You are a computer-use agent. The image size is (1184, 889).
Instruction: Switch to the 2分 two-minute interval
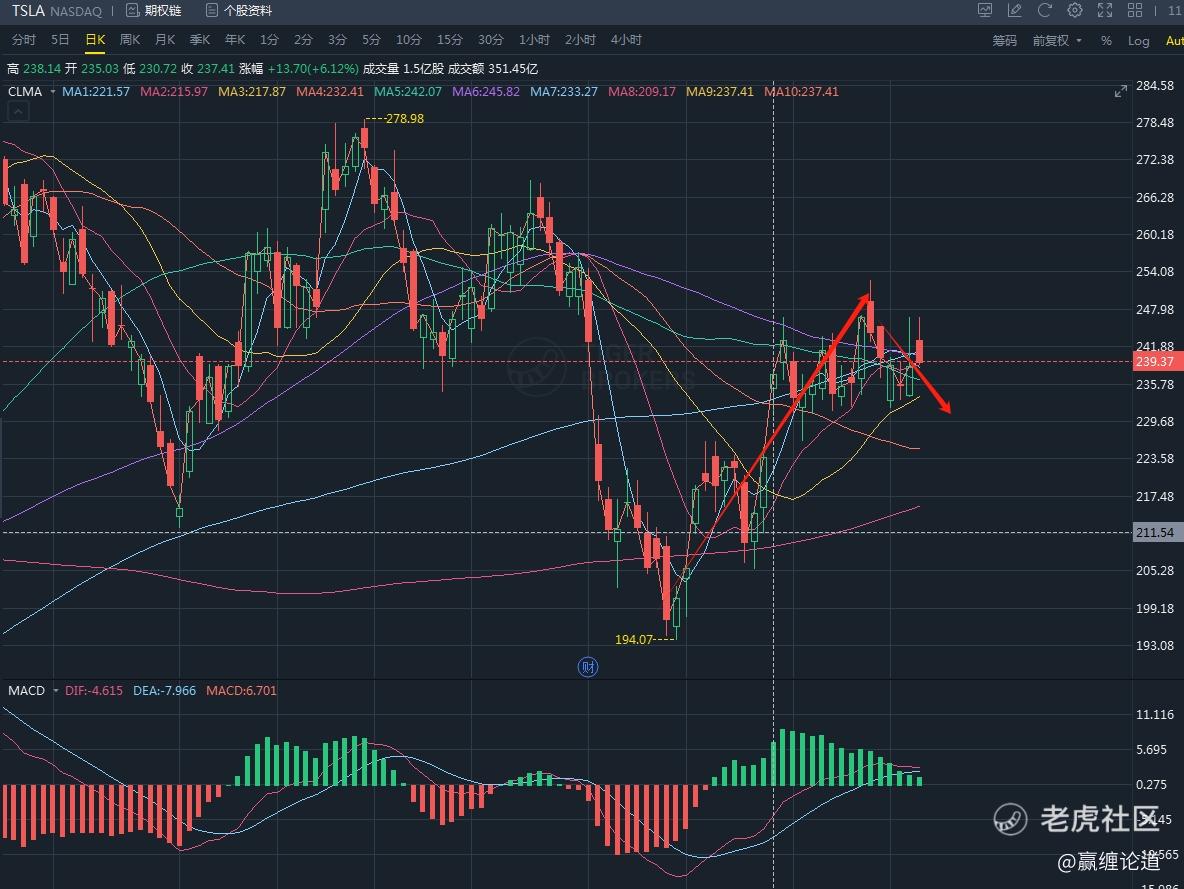tap(304, 40)
